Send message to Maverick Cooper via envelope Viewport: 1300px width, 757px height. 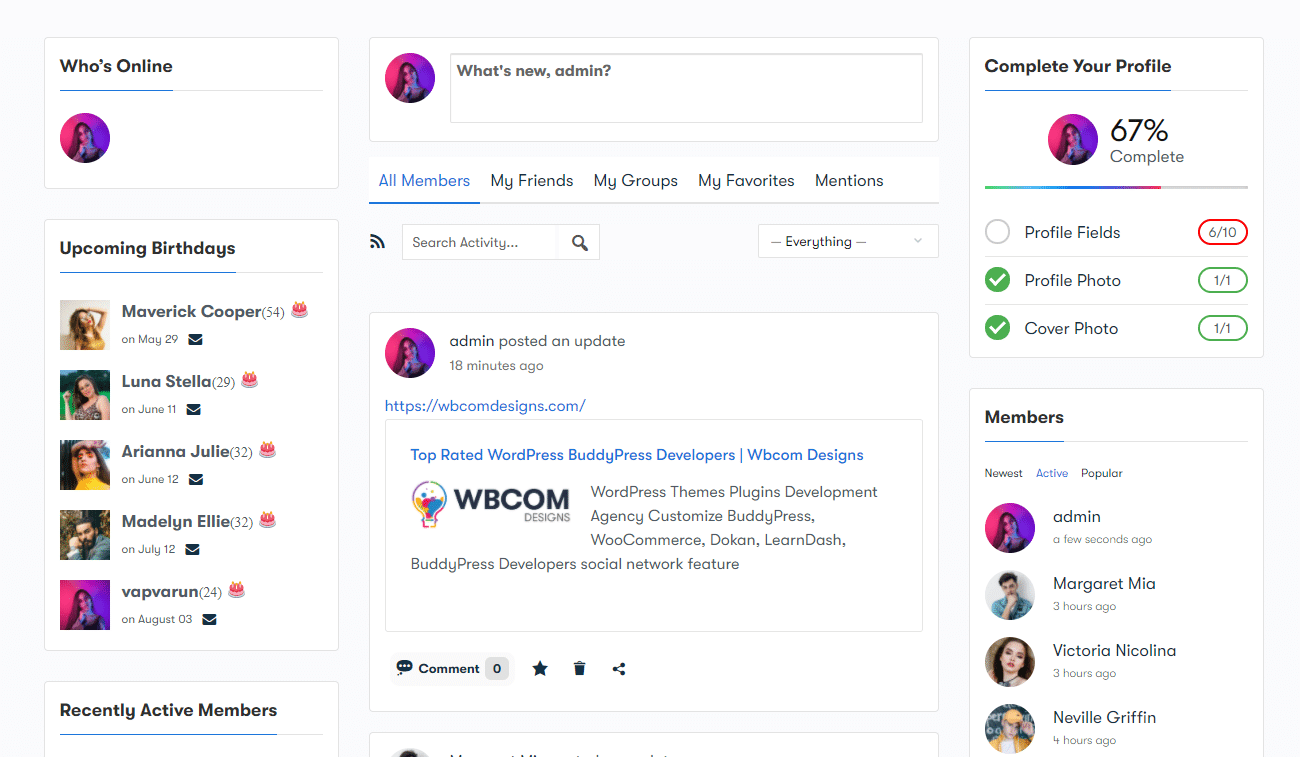point(195,339)
